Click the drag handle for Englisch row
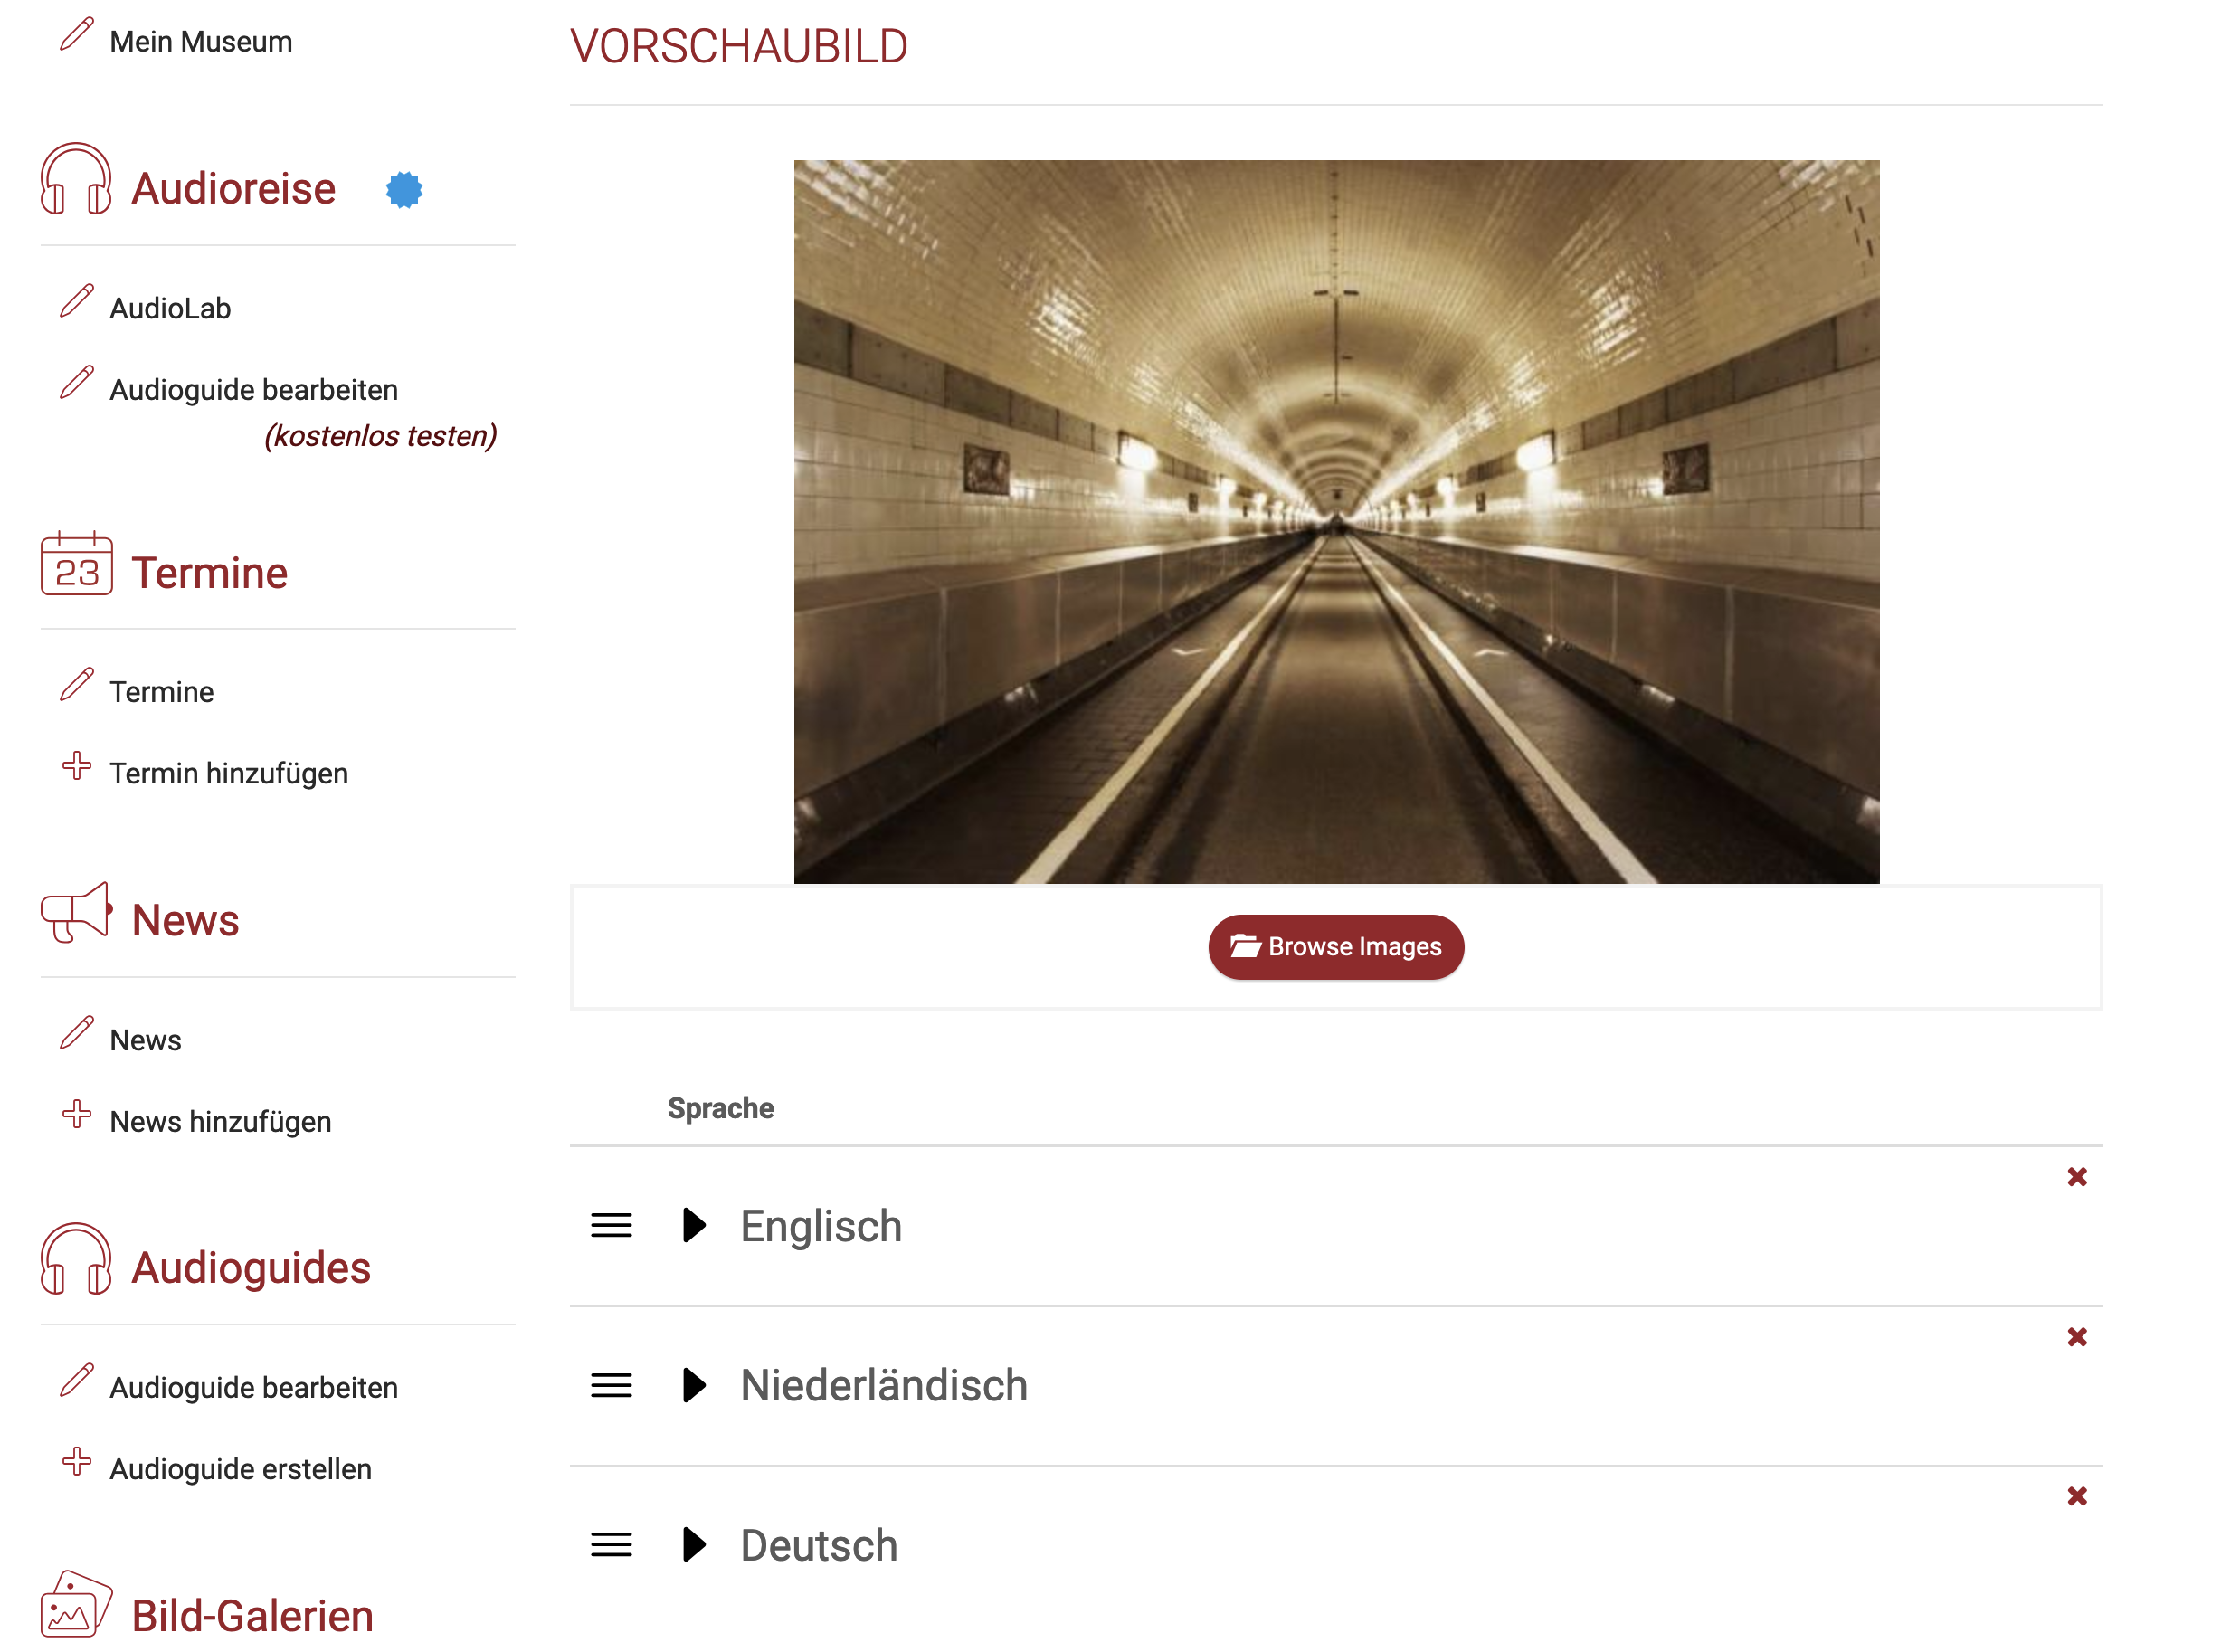 (612, 1228)
